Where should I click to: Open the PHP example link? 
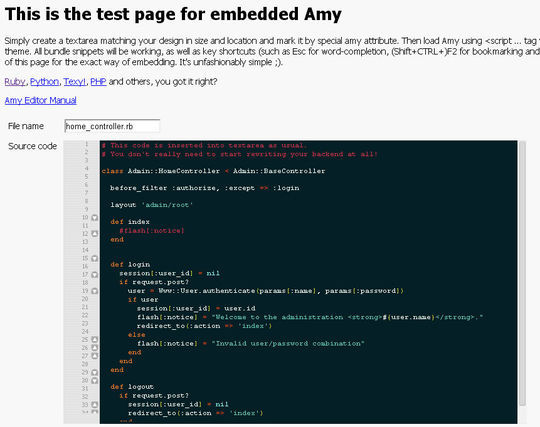[98, 82]
